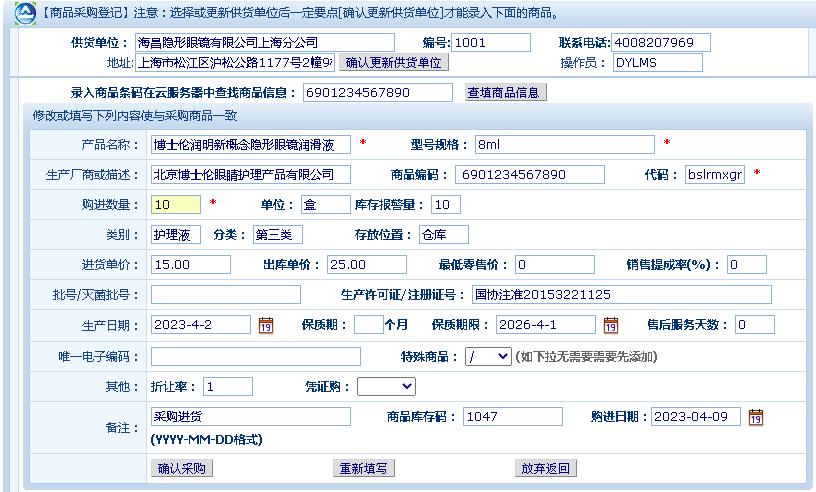
Task: Focus the 商品编码 input field
Action: tap(530, 174)
